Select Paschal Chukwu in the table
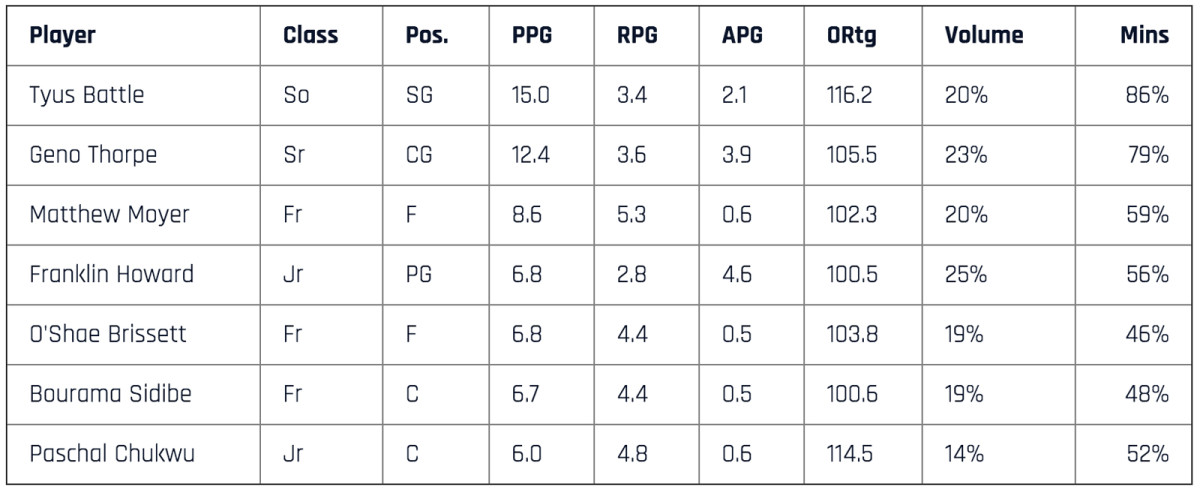Image resolution: width=1200 pixels, height=493 pixels. [112, 454]
